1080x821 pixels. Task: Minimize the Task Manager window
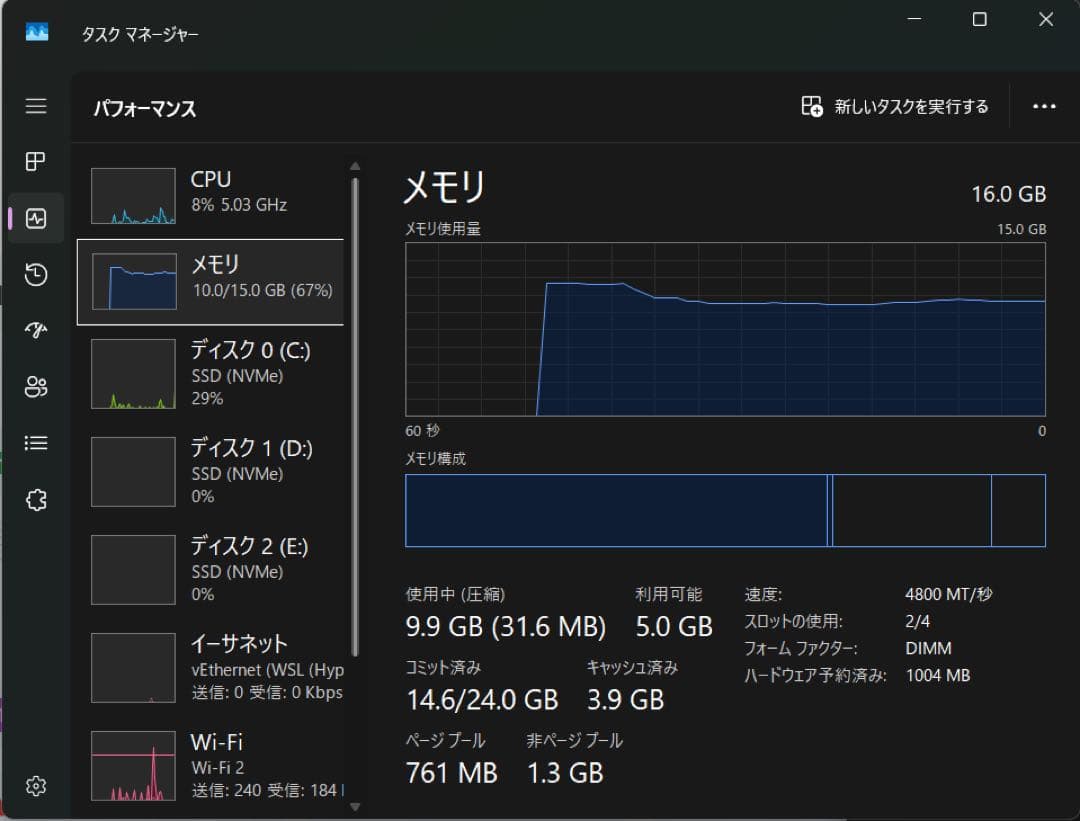pos(914,19)
